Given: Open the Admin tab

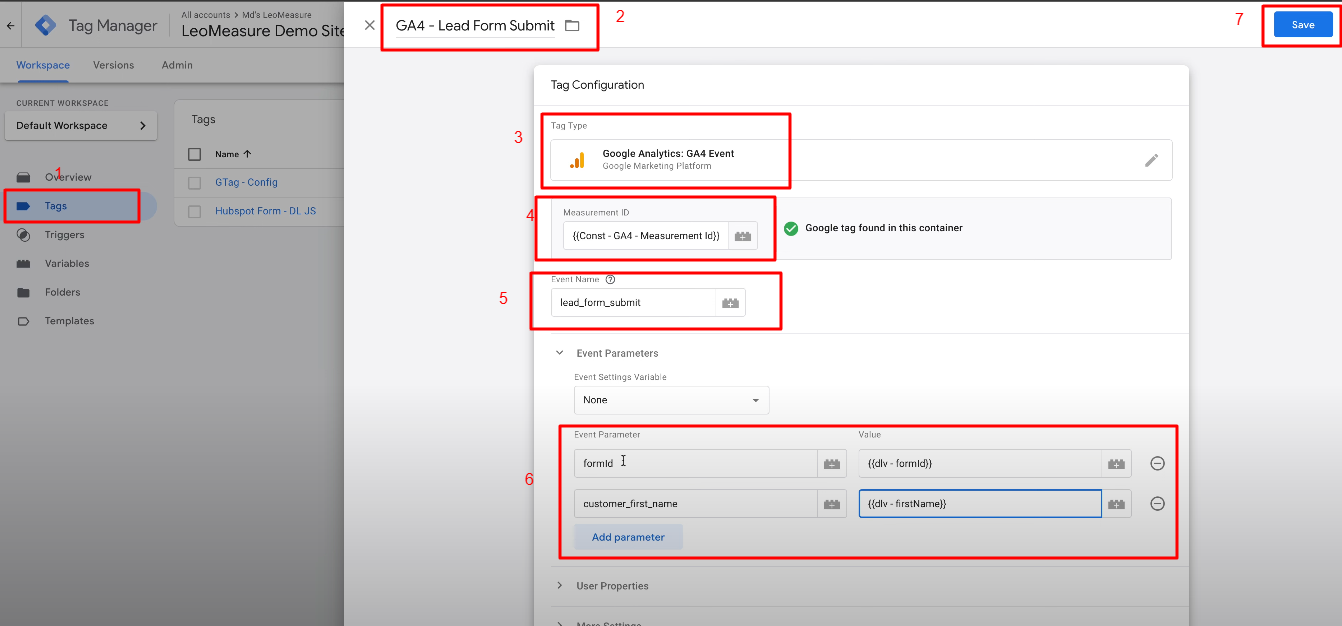Looking at the screenshot, I should (x=176, y=65).
